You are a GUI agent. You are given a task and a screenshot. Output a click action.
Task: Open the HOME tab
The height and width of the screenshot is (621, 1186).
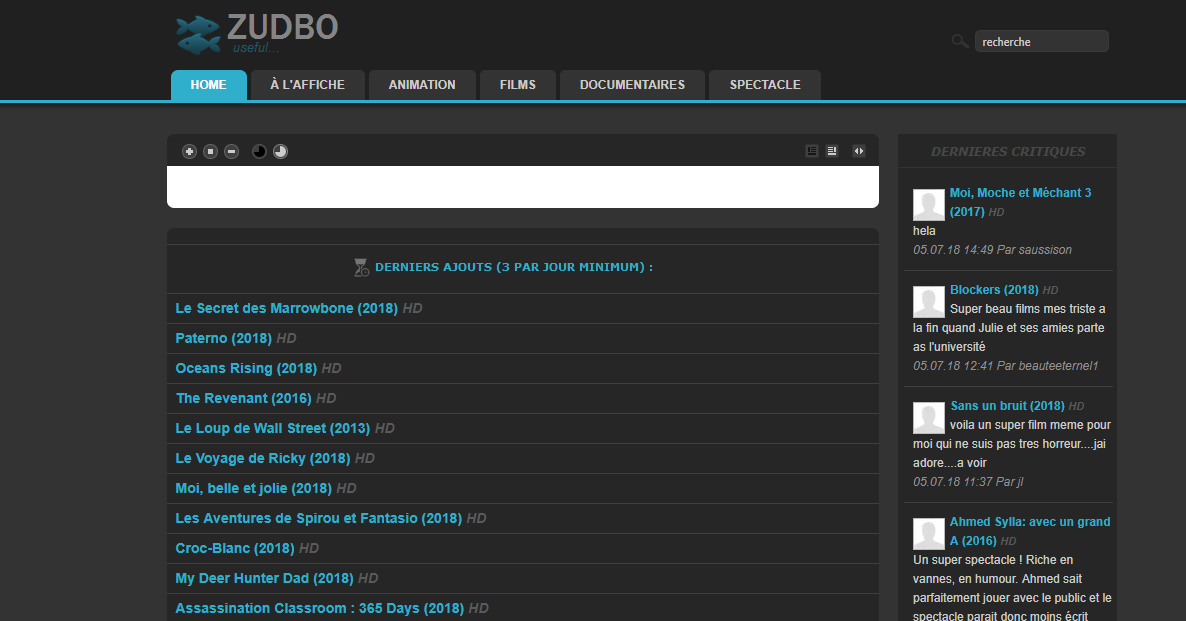209,85
